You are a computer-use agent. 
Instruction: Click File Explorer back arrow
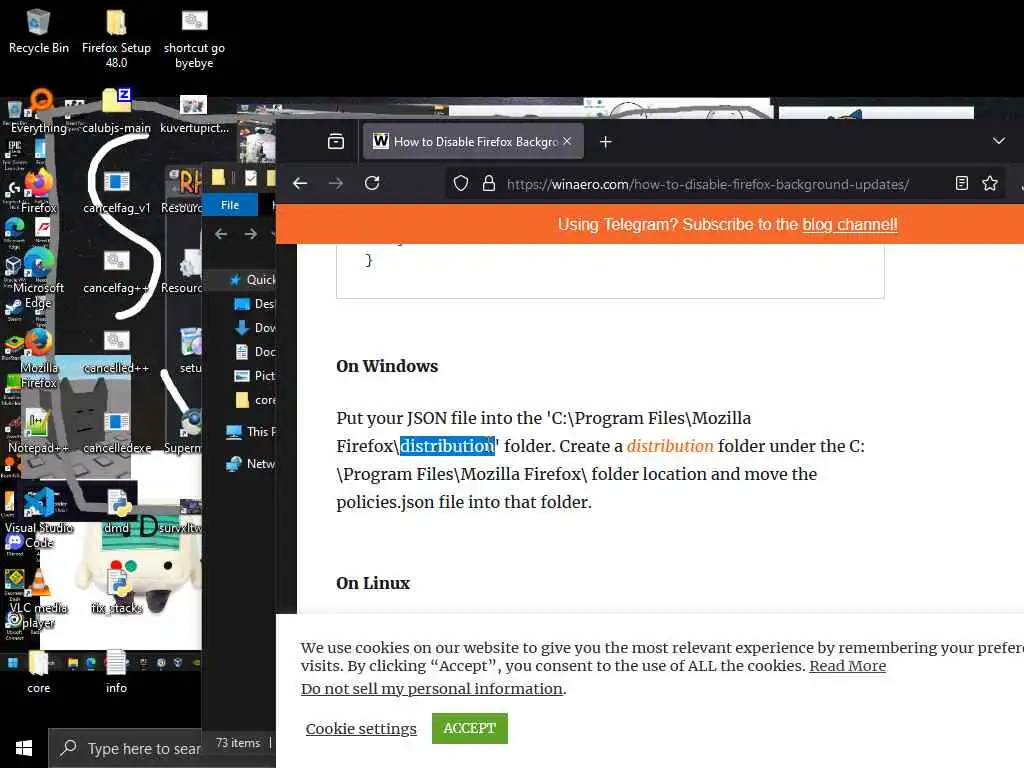(x=221, y=234)
